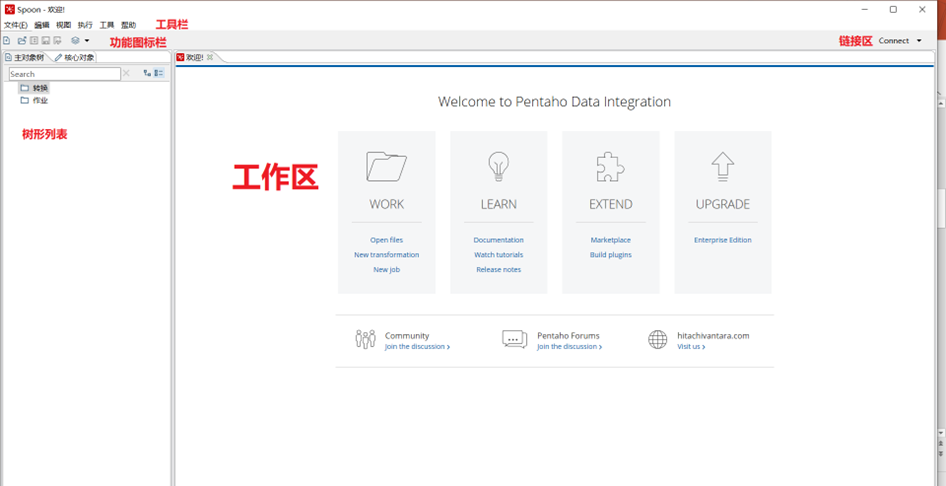Select the 作业 folder in the tree
Image resolution: width=946 pixels, height=486 pixels.
pyautogui.click(x=39, y=100)
